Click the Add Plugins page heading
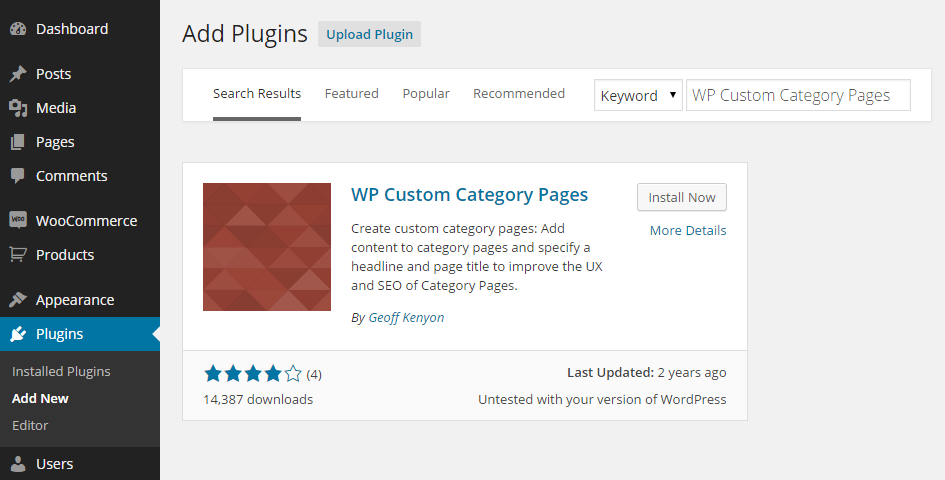945x480 pixels. (x=245, y=34)
